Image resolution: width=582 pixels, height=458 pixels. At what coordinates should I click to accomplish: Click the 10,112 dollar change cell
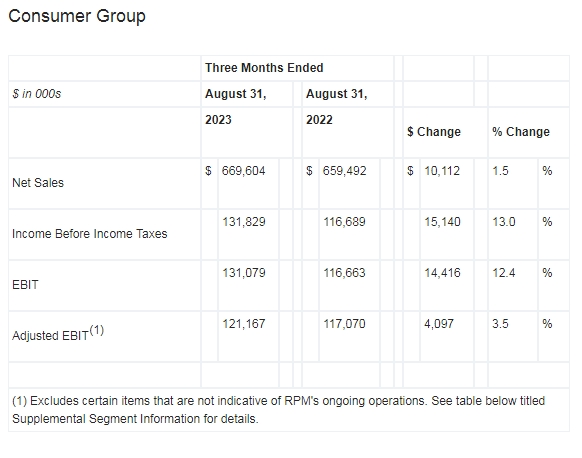(x=442, y=171)
